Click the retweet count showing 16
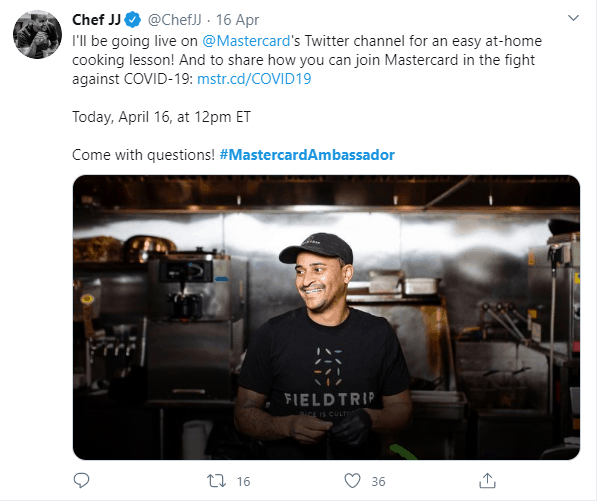Image resolution: width=599 pixels, height=501 pixels. click(x=243, y=481)
